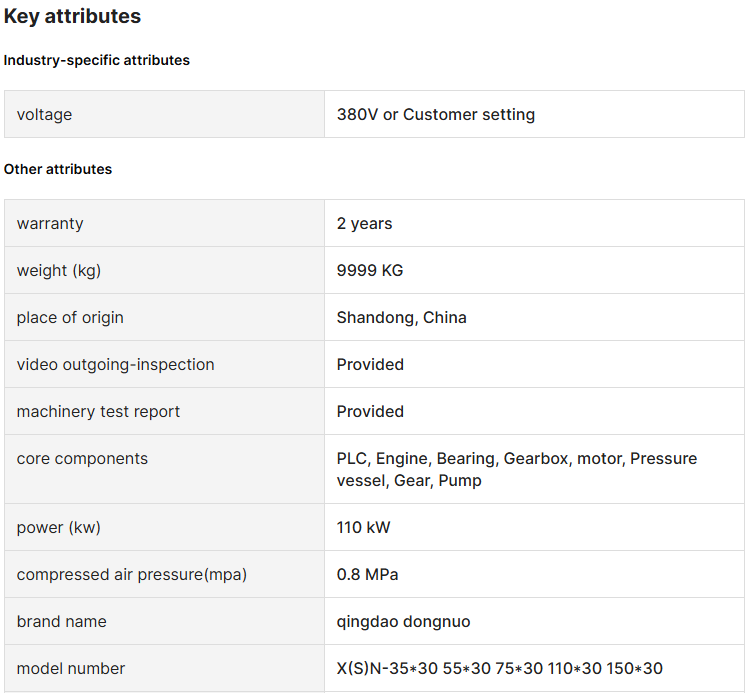Click the compressed air pressure(mpa) label

click(x=132, y=575)
